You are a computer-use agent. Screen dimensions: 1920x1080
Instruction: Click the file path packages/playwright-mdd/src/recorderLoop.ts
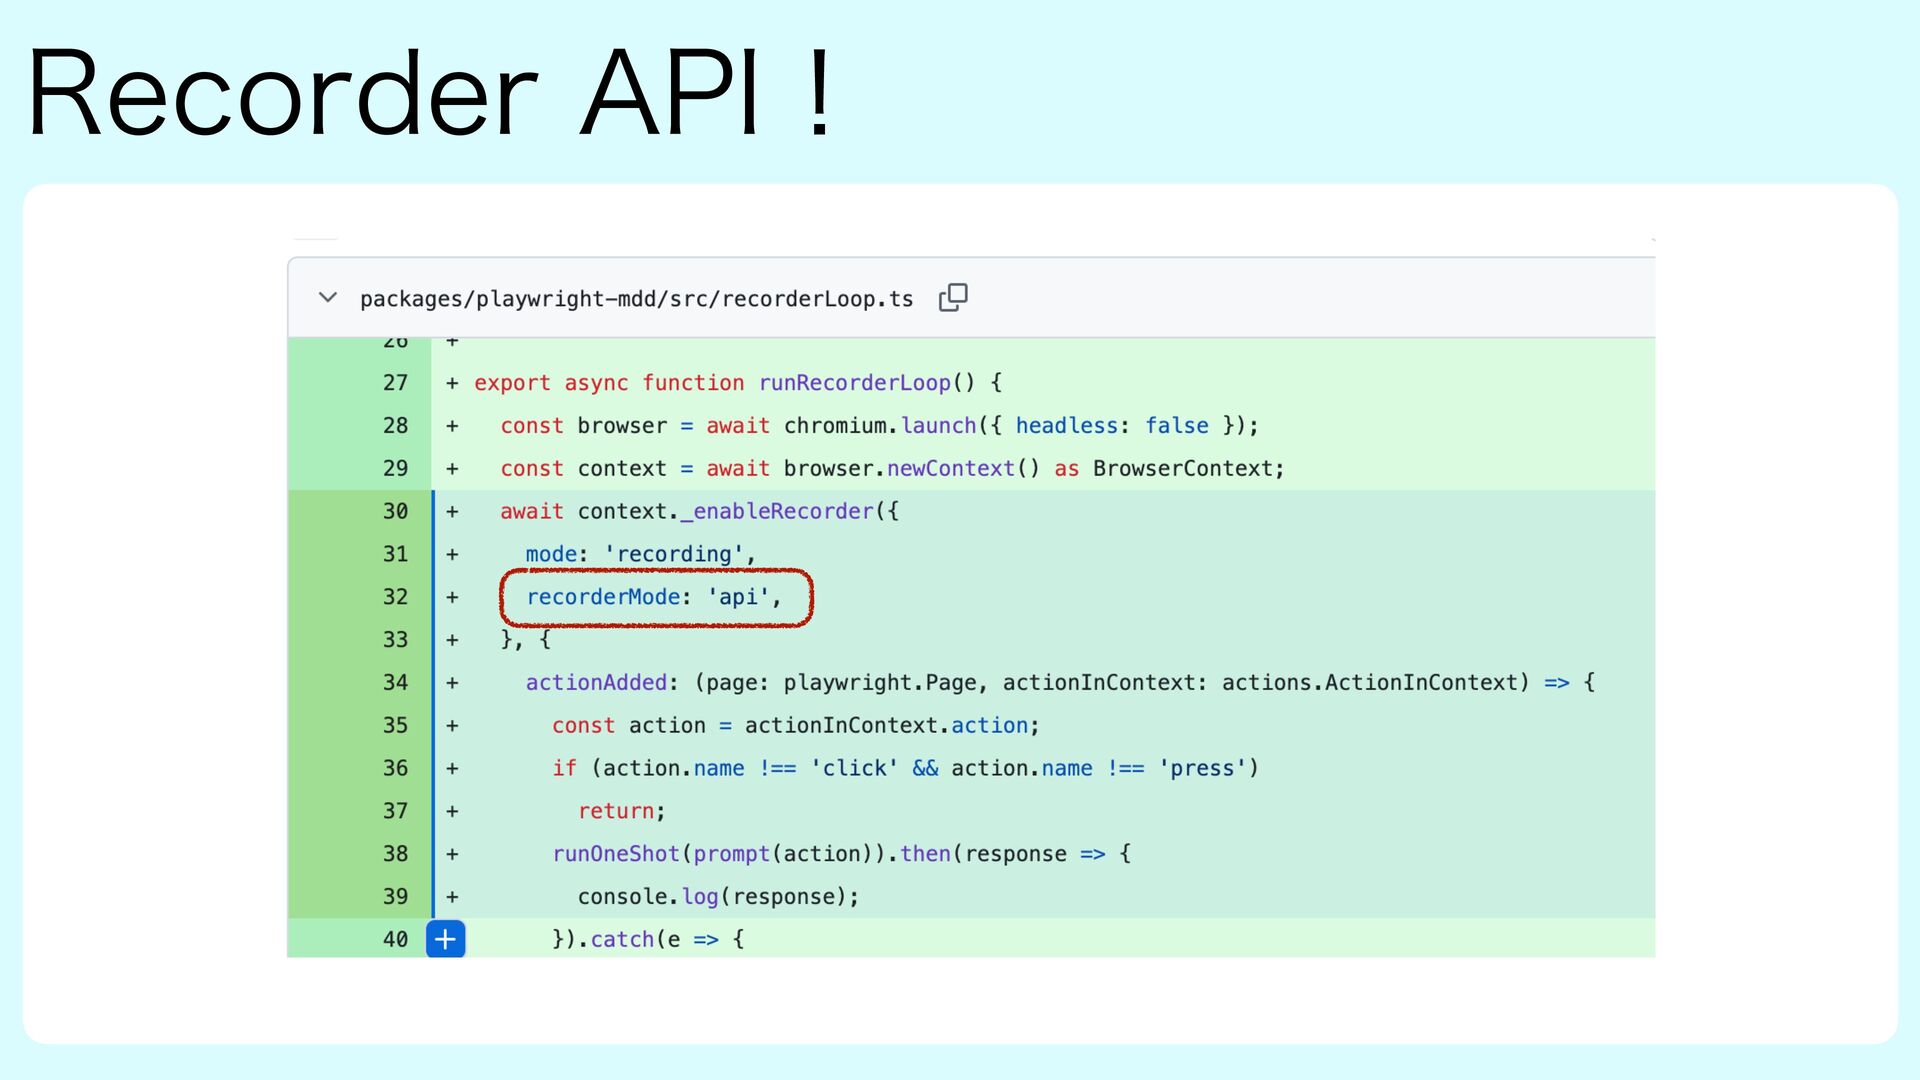(636, 299)
